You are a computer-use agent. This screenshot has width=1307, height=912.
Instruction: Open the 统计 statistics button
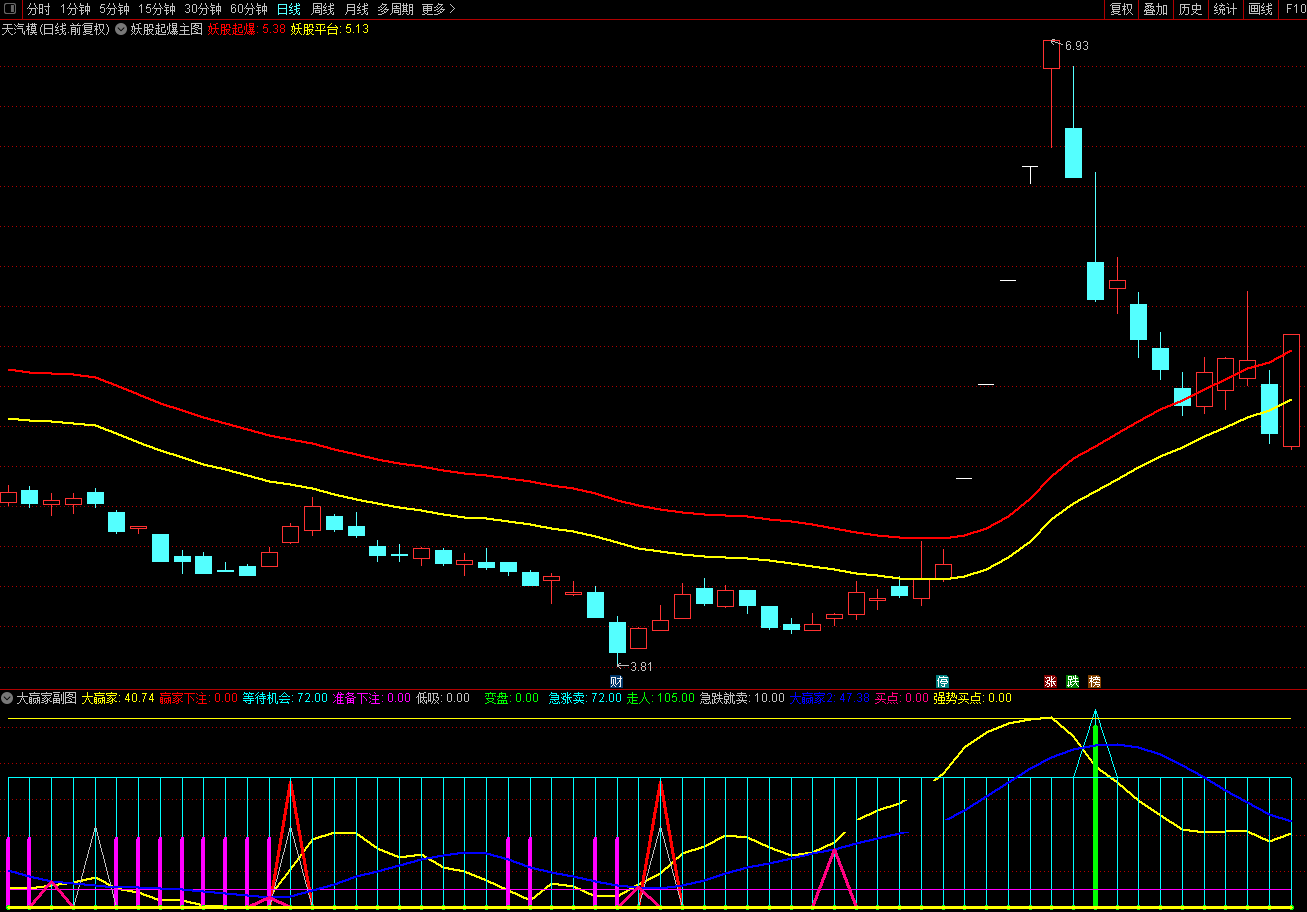1225,9
